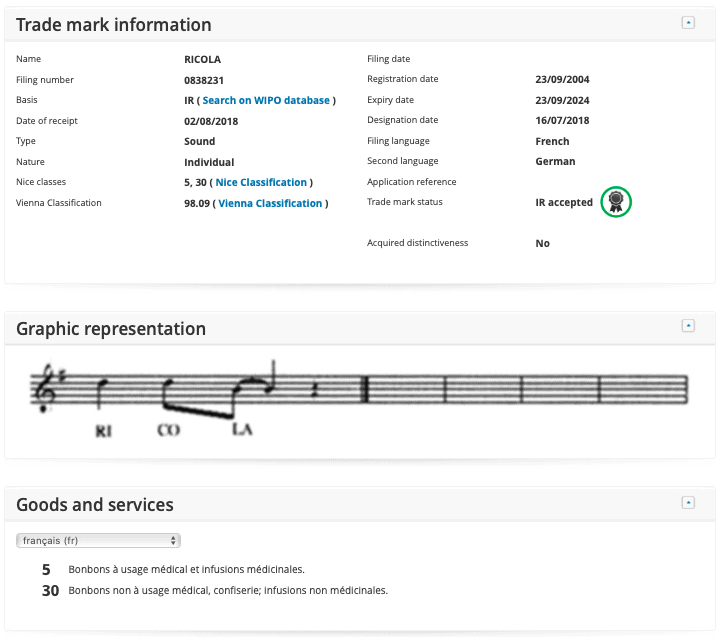The width and height of the screenshot is (726, 637).
Task: Click the Goods and services heading
Action: tap(95, 505)
